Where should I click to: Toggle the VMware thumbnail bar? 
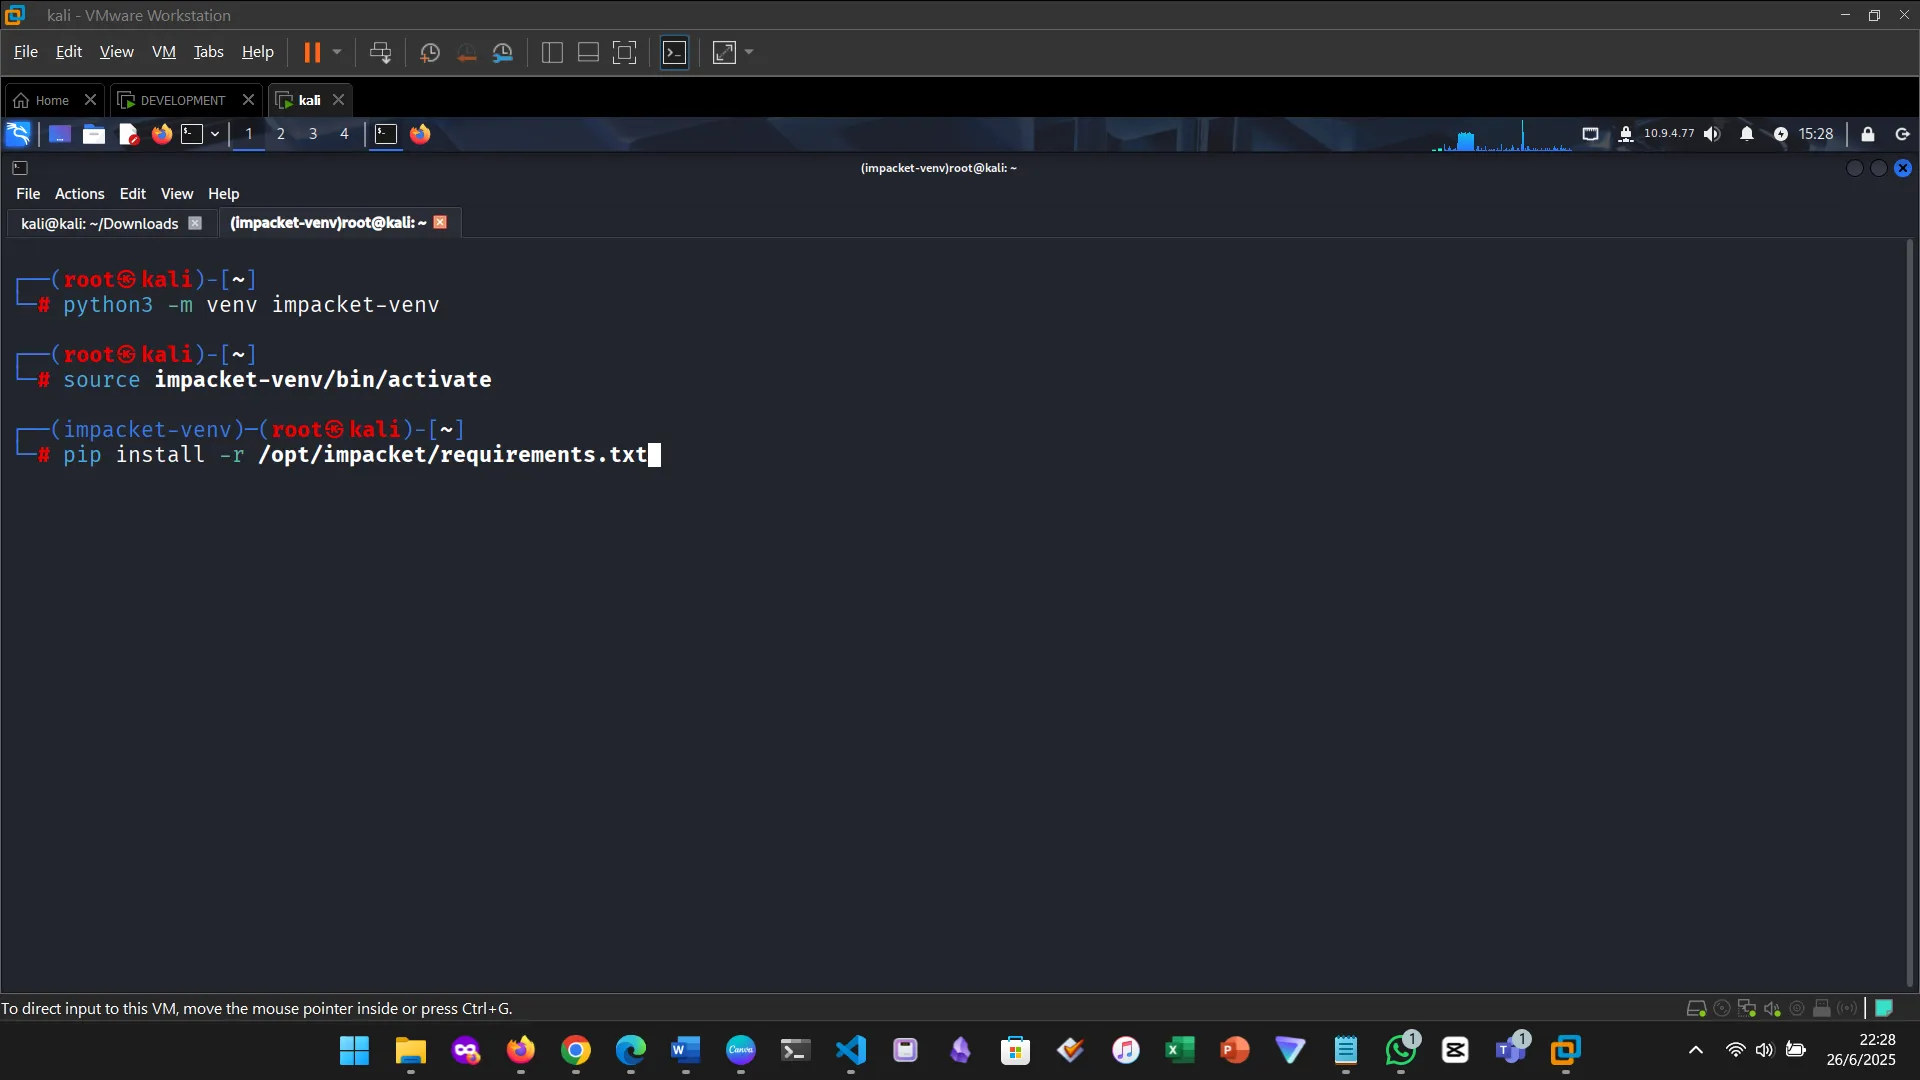click(587, 52)
